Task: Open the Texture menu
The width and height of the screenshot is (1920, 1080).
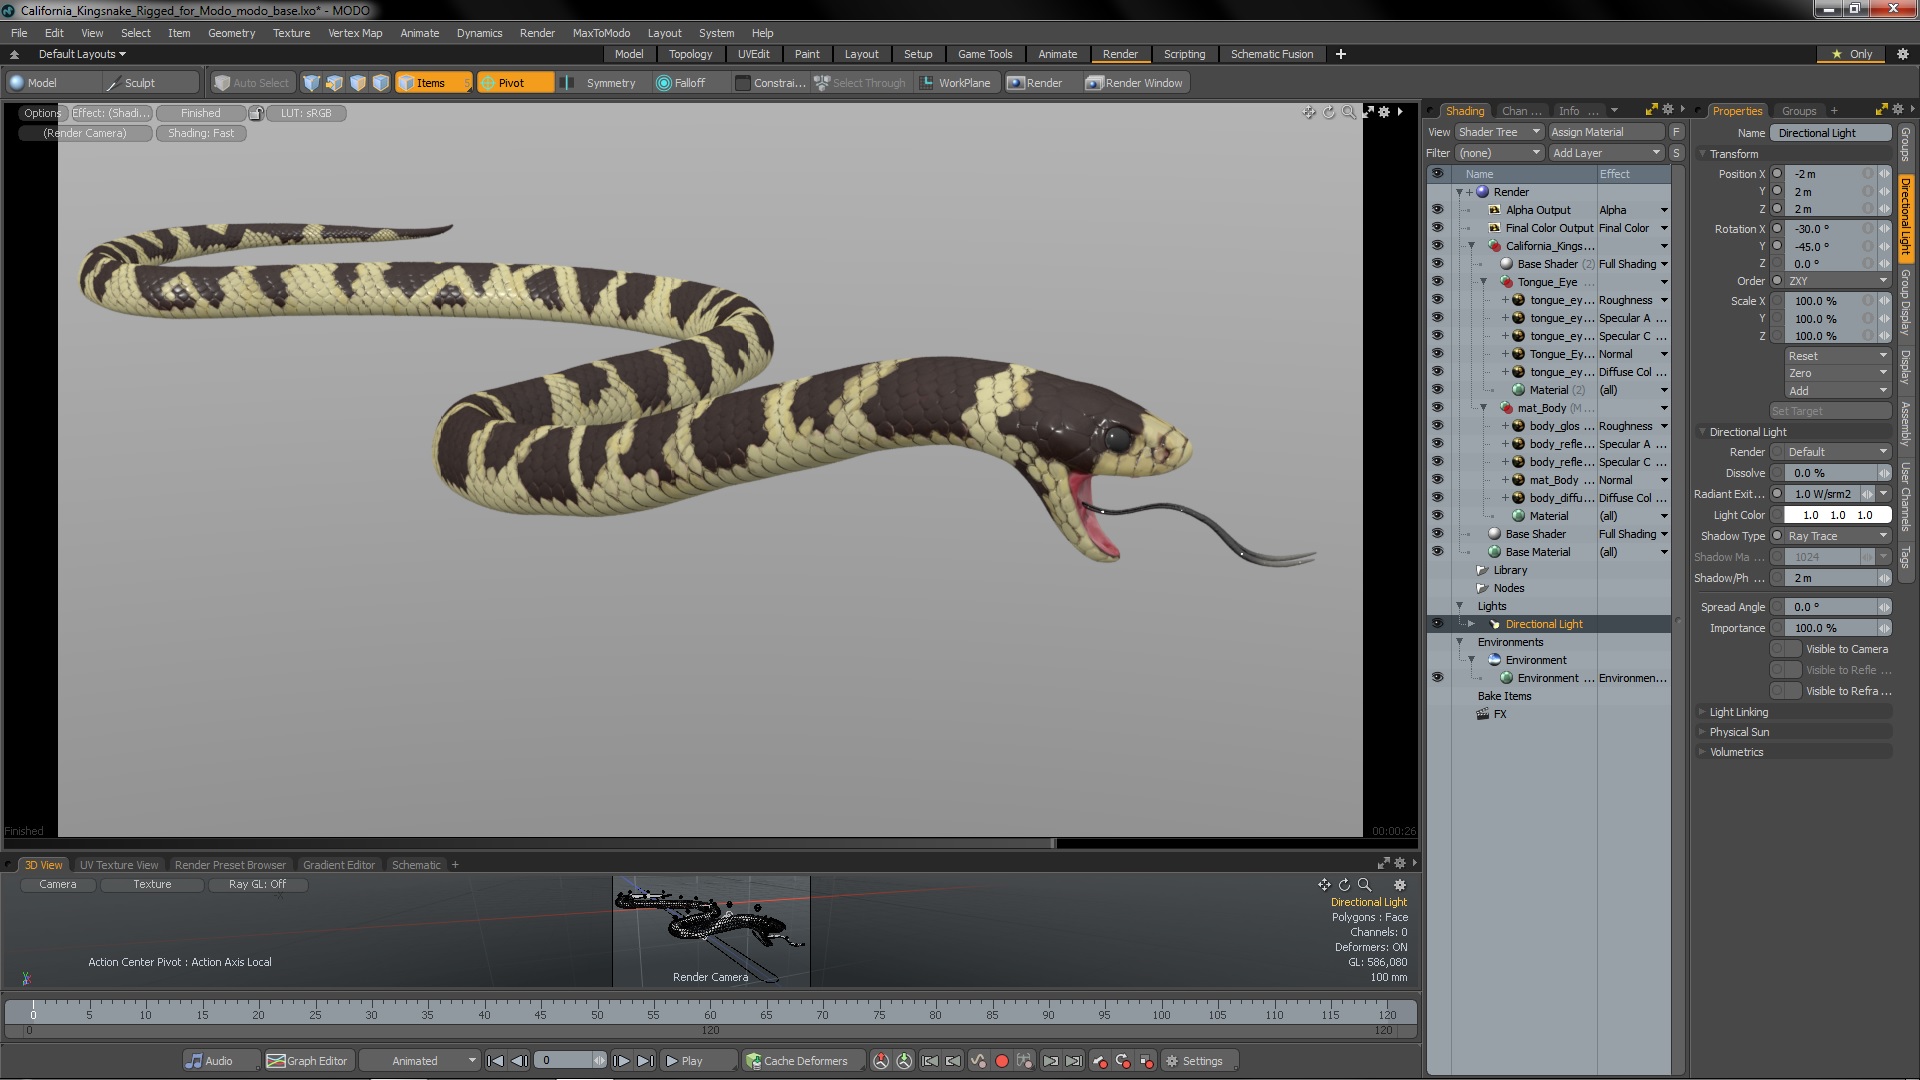Action: pos(291,33)
